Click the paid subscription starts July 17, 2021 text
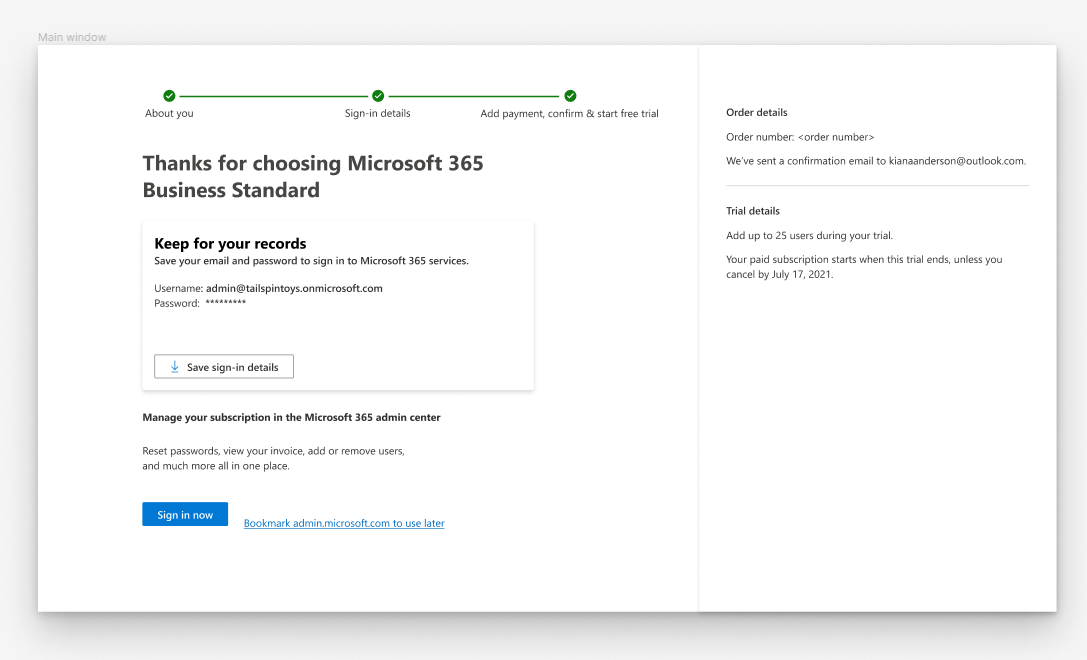The height and width of the screenshot is (660, 1087). (x=864, y=267)
